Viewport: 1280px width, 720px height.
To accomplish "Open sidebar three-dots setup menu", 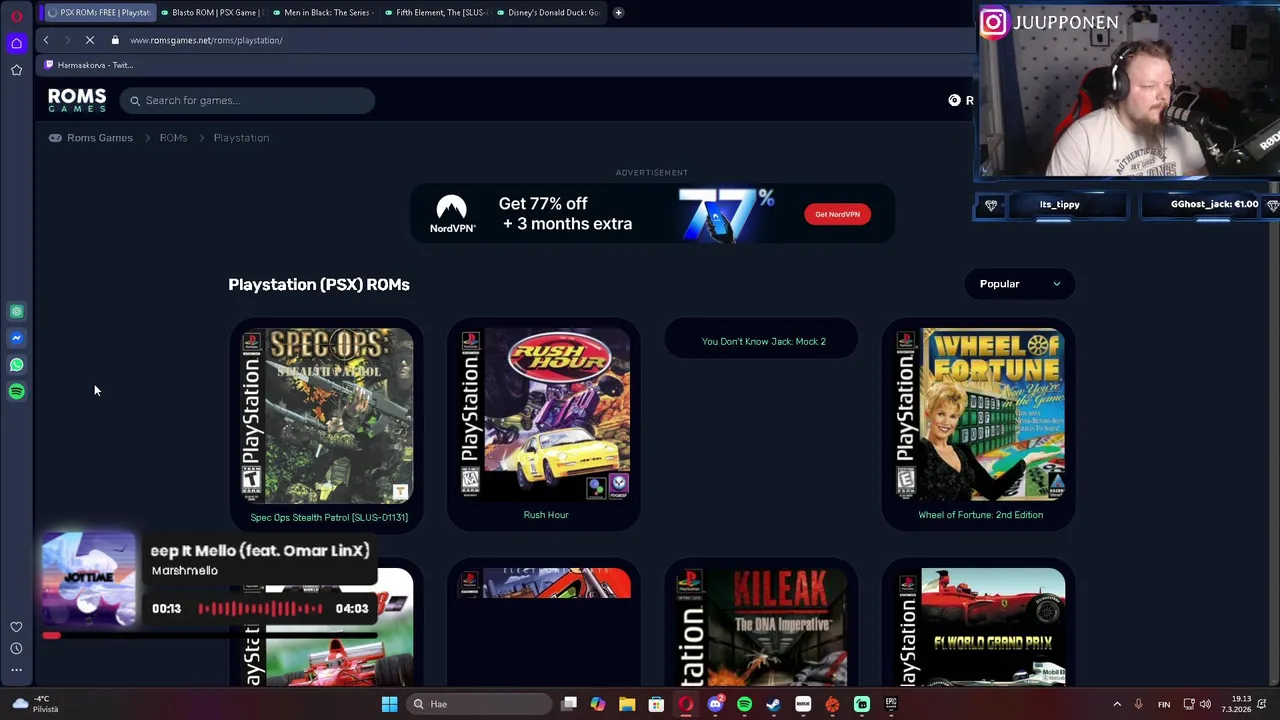I will (16, 669).
